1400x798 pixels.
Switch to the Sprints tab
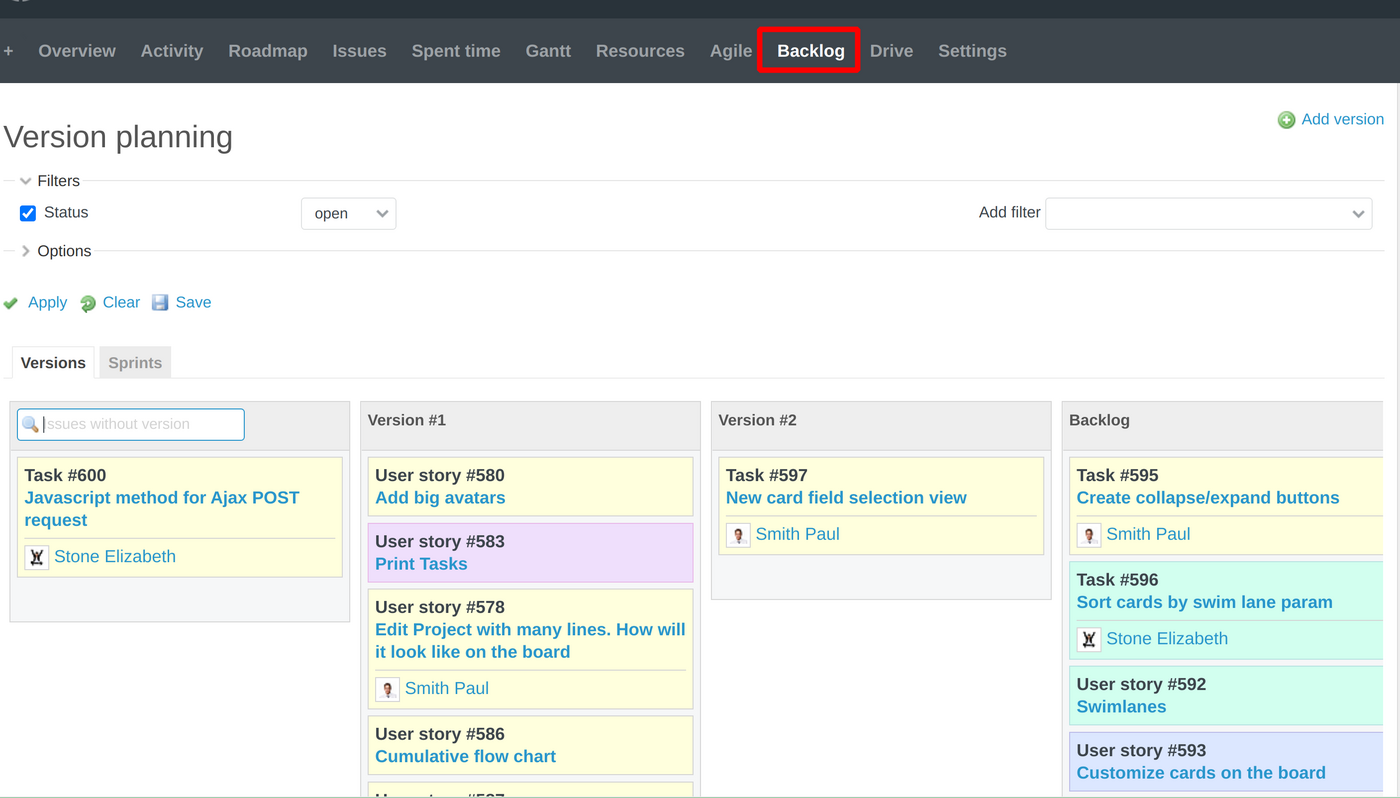tap(134, 362)
